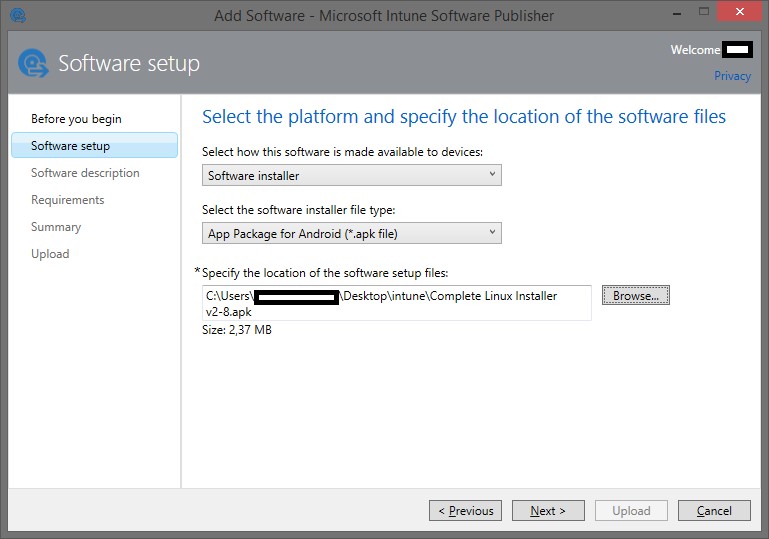Image resolution: width=769 pixels, height=539 pixels.
Task: Click the Browse... button
Action: point(636,295)
